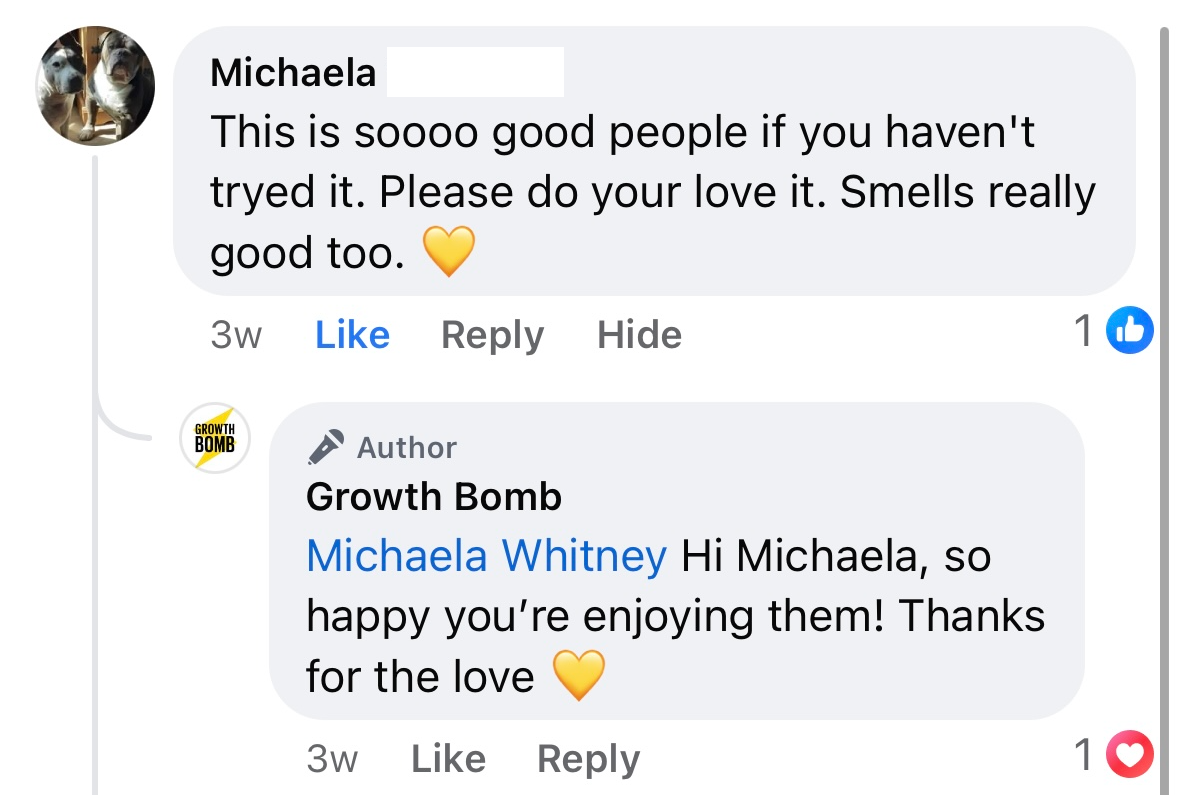Click the red heart reaction icon
Viewport: 1178px width, 795px height.
[1130, 756]
